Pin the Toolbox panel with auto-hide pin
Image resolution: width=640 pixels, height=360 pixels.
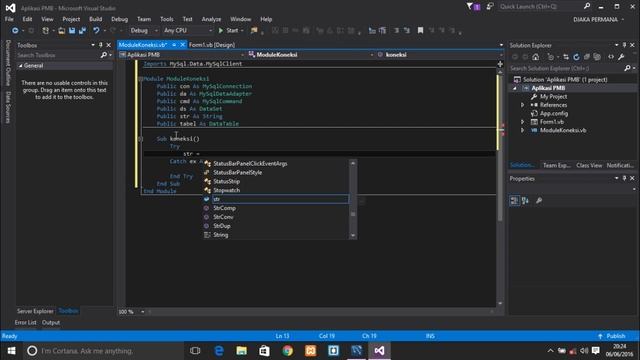point(100,45)
